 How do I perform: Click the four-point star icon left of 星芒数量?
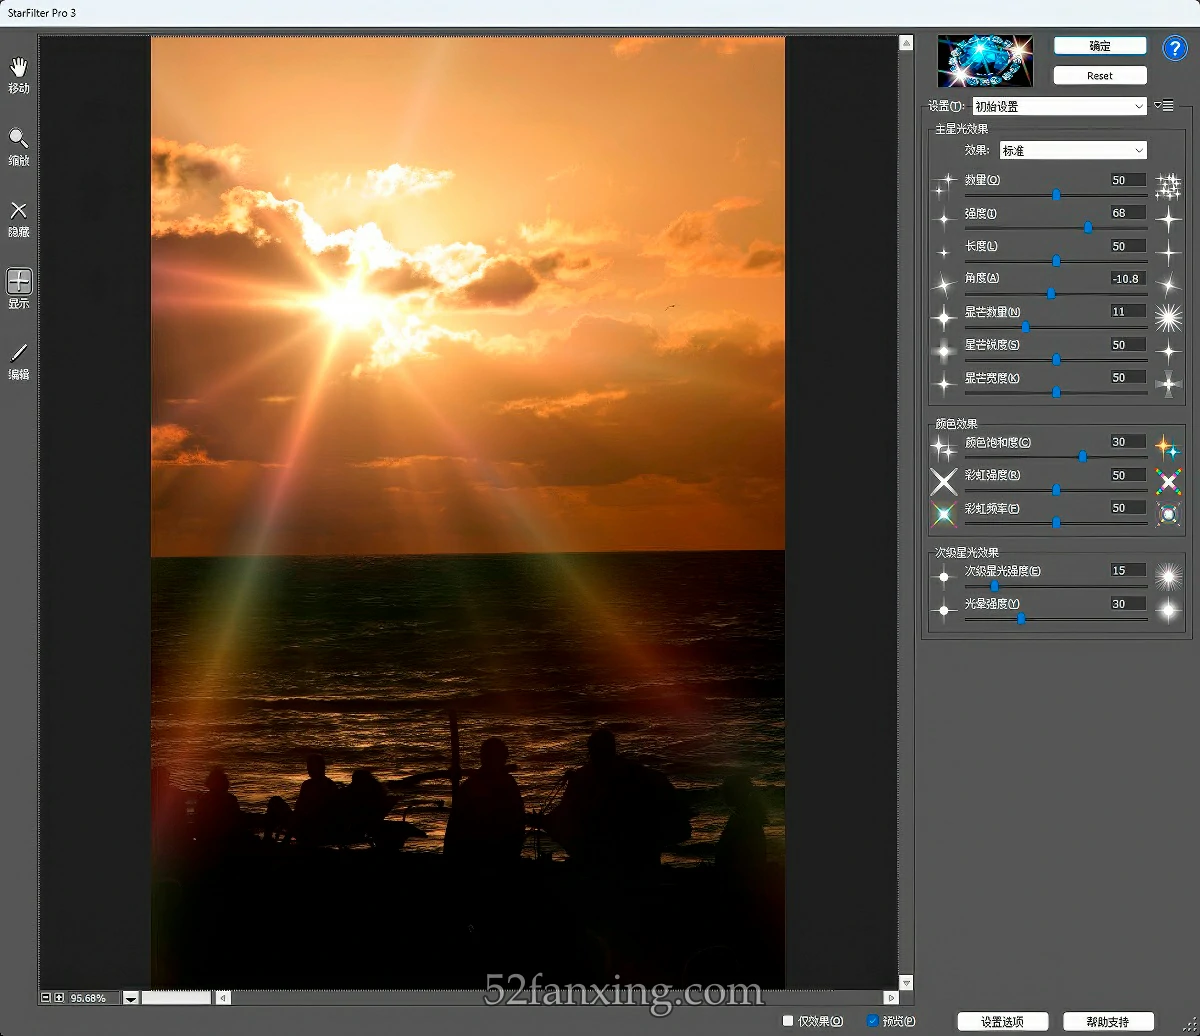coord(944,319)
